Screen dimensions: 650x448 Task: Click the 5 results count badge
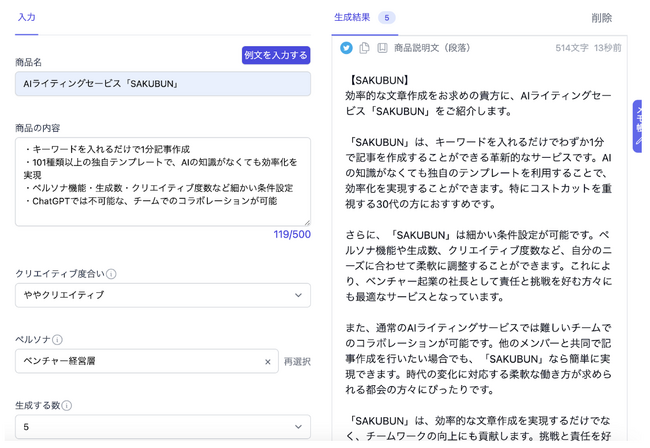[x=387, y=18]
